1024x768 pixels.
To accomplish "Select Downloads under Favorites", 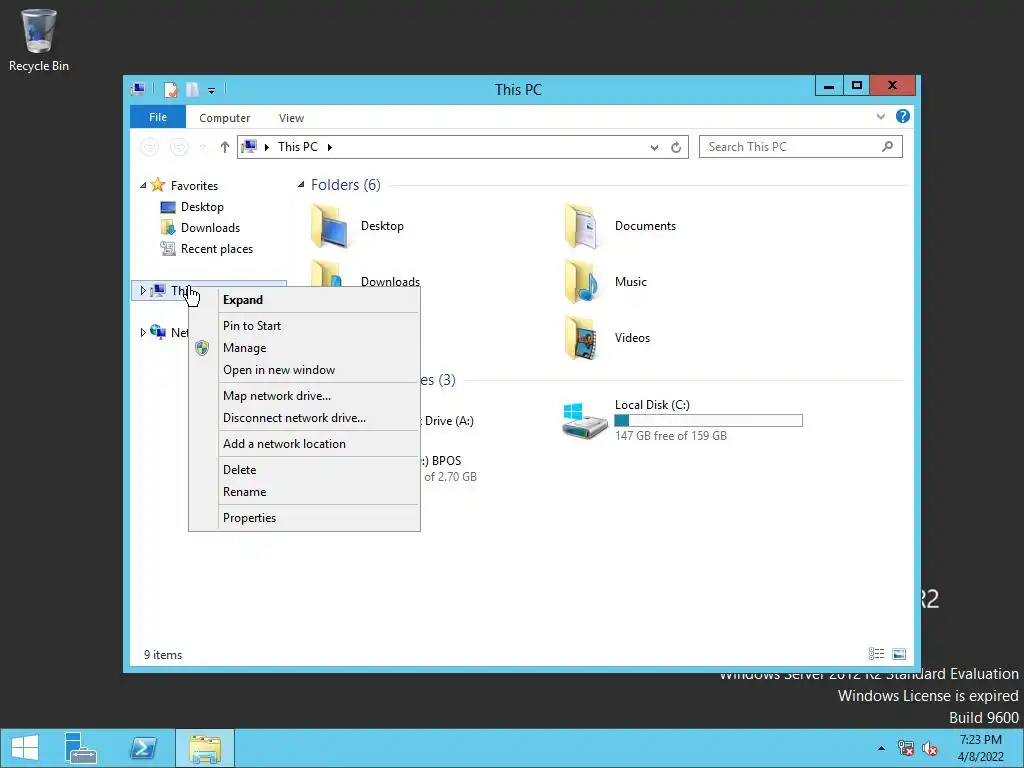I will [x=210, y=228].
